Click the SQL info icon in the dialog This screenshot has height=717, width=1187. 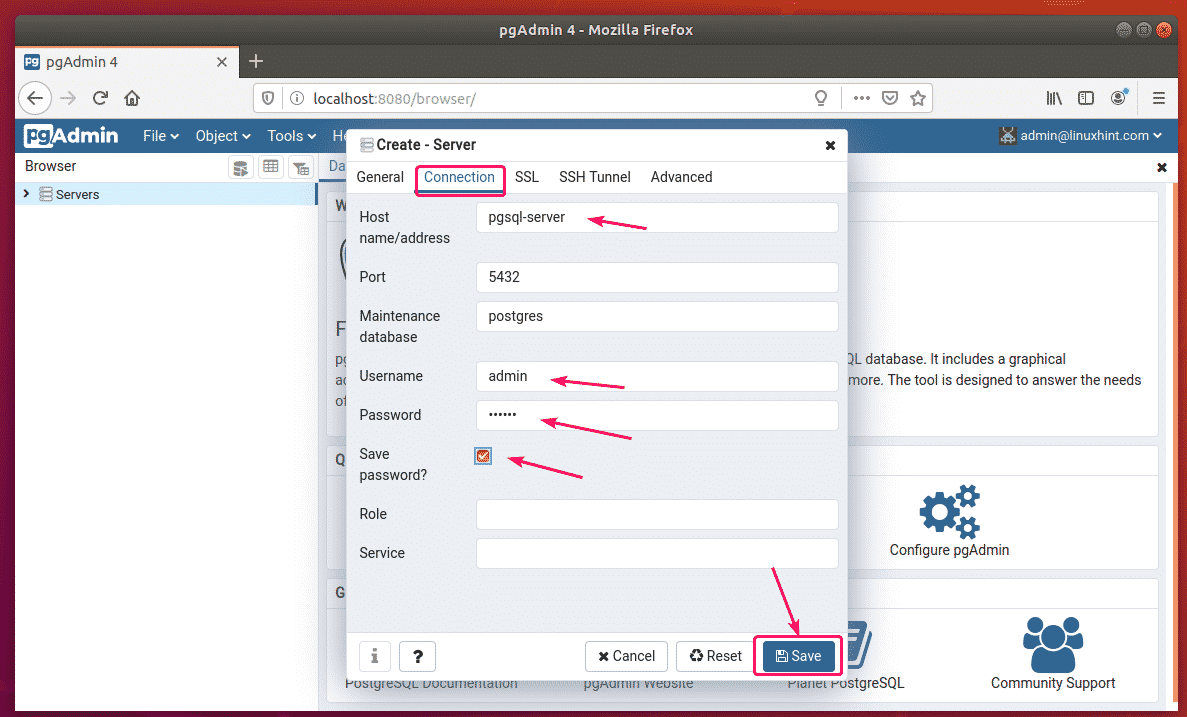(x=375, y=656)
